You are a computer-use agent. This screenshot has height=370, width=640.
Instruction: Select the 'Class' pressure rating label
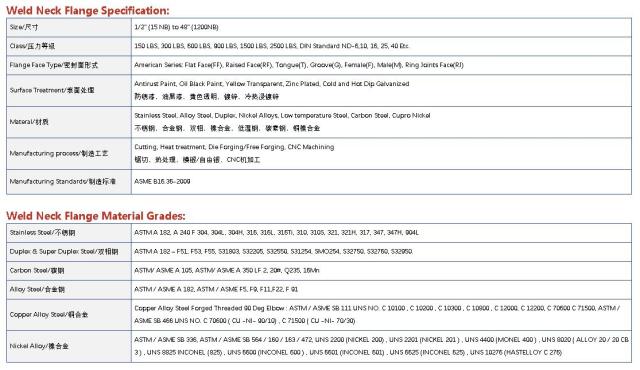(32, 46)
